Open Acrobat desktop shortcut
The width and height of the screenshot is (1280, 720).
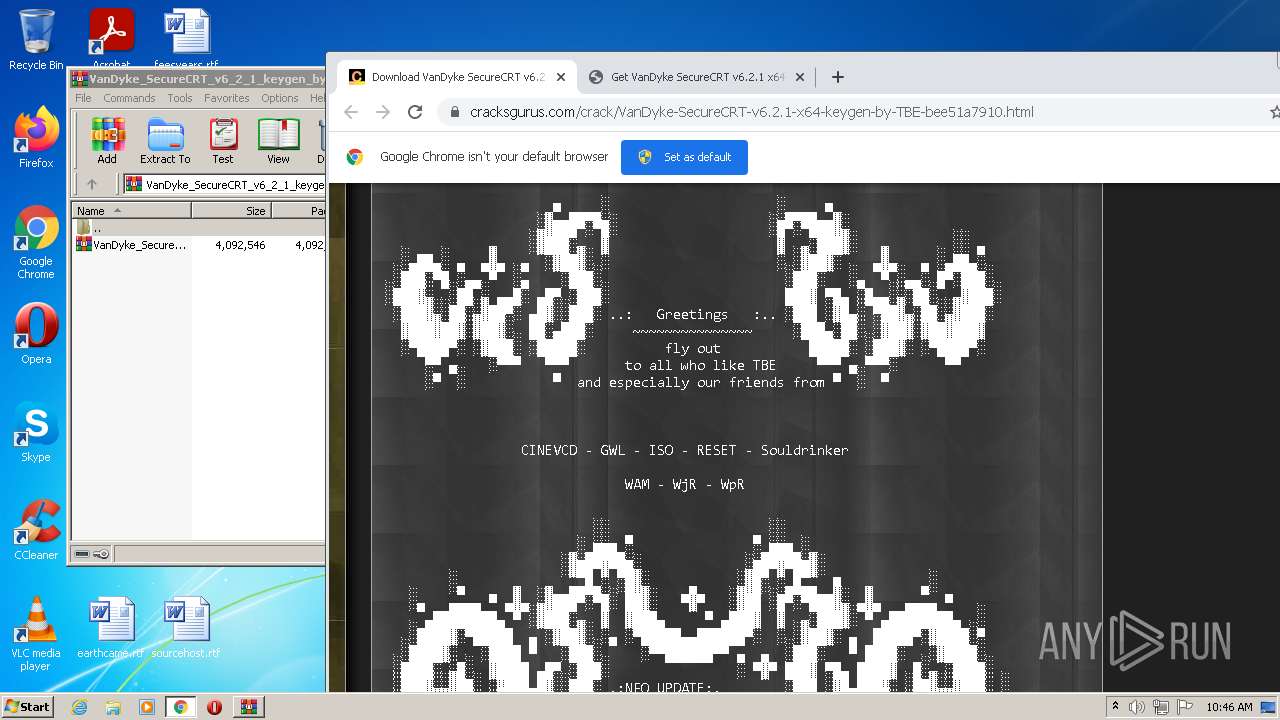(111, 40)
